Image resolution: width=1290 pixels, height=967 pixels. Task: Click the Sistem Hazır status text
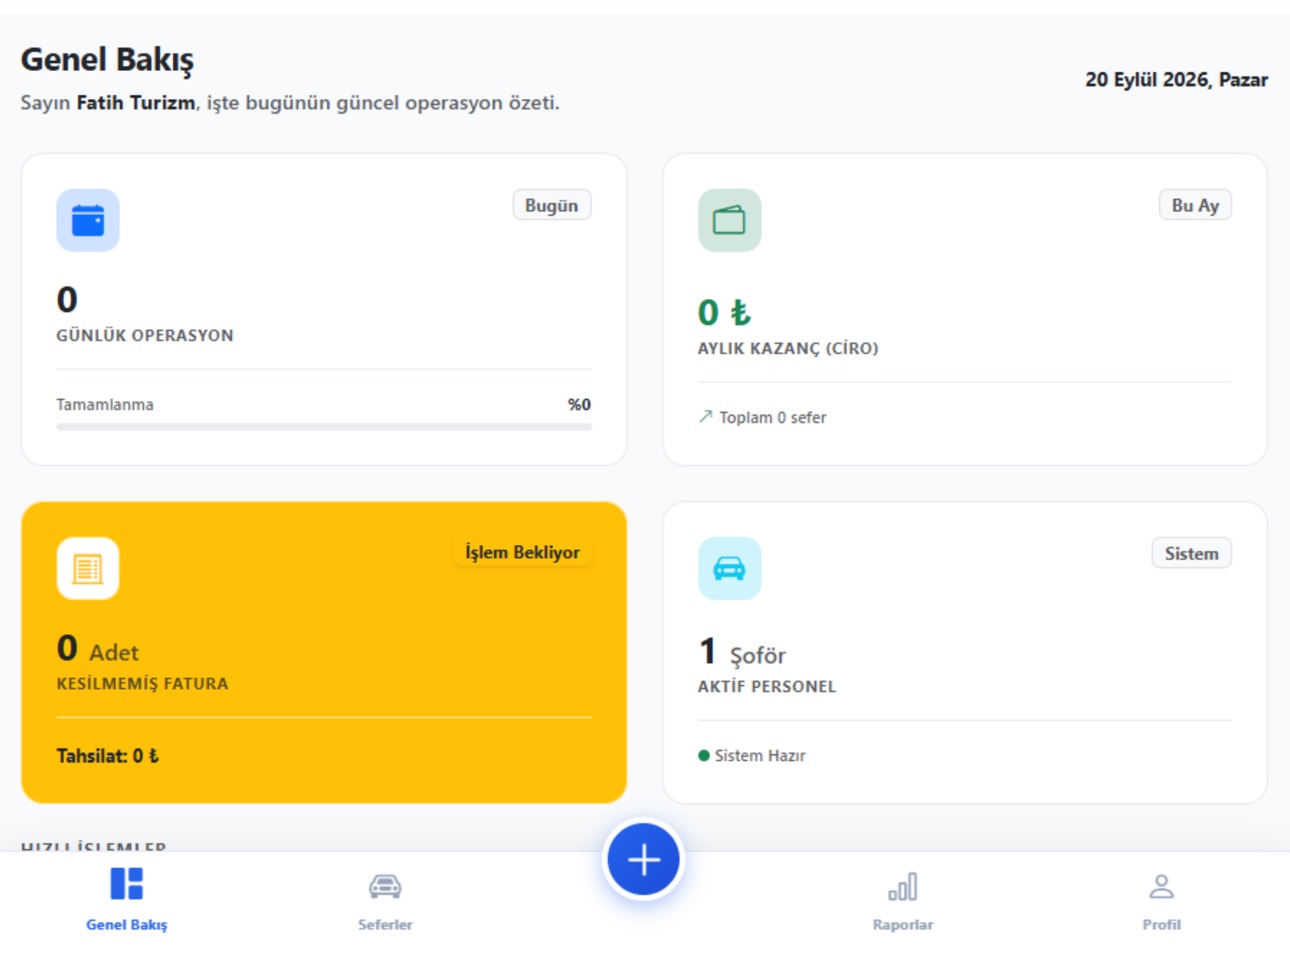pyautogui.click(x=760, y=756)
